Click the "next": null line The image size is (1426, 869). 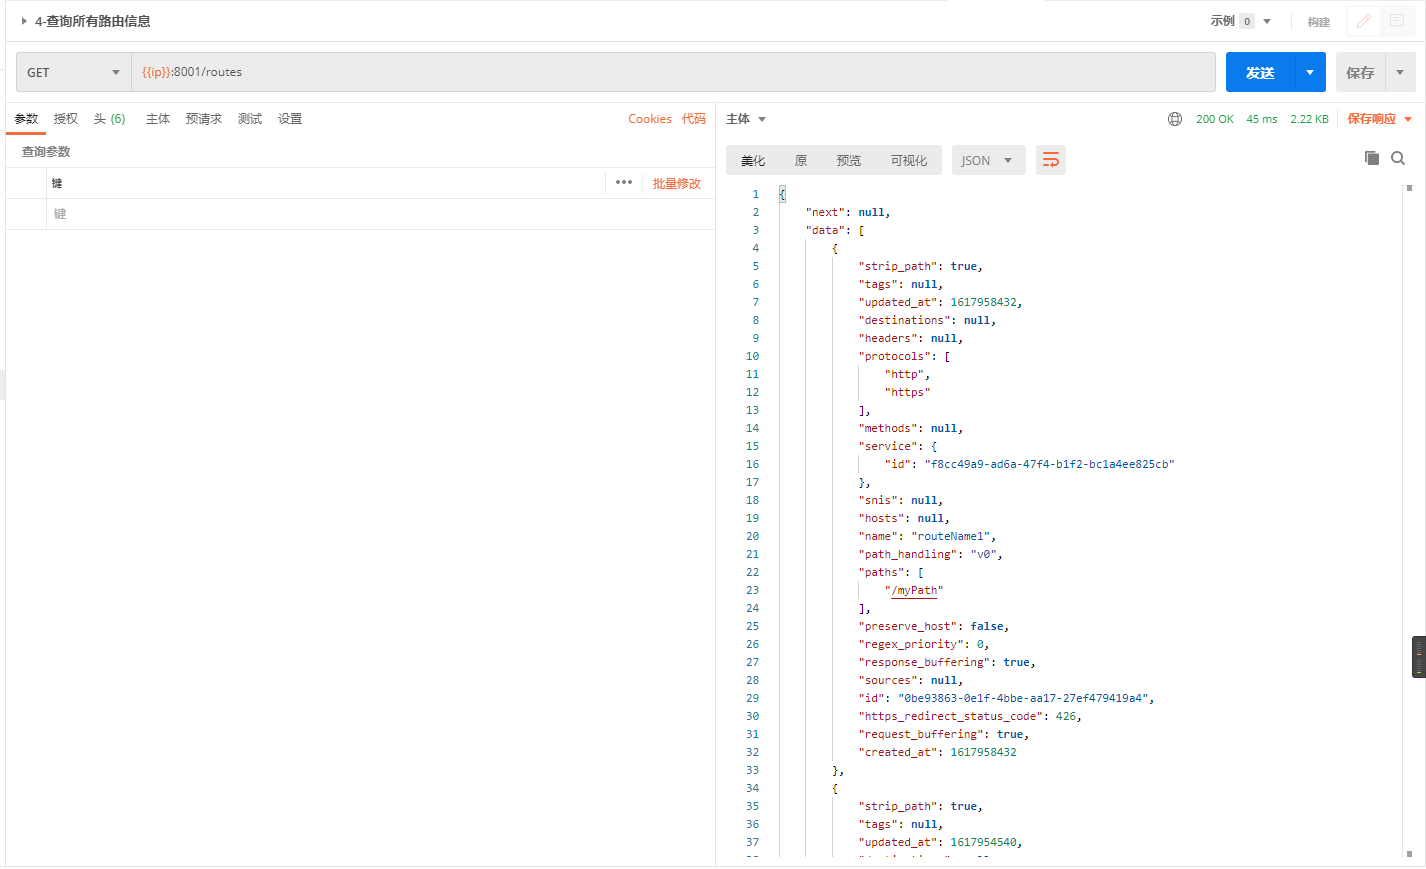point(848,212)
